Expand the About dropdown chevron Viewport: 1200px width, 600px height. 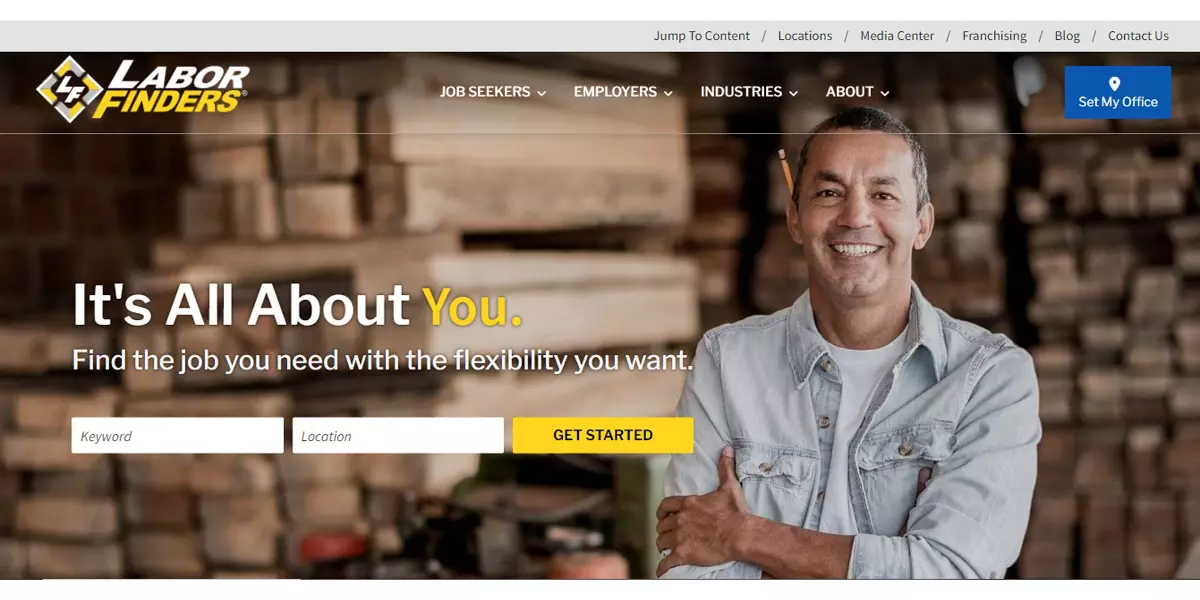(885, 93)
